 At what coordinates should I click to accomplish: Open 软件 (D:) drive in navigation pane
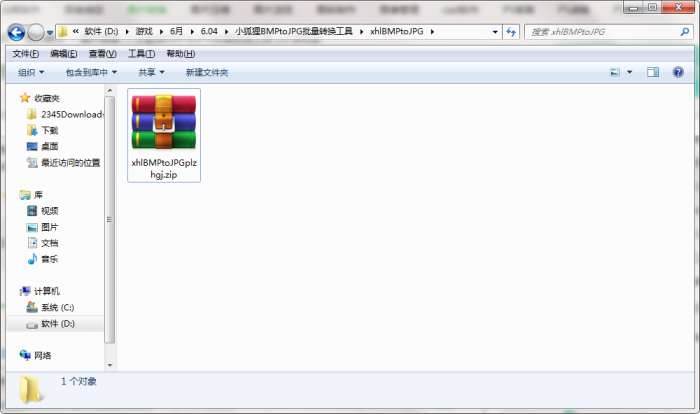[58, 324]
